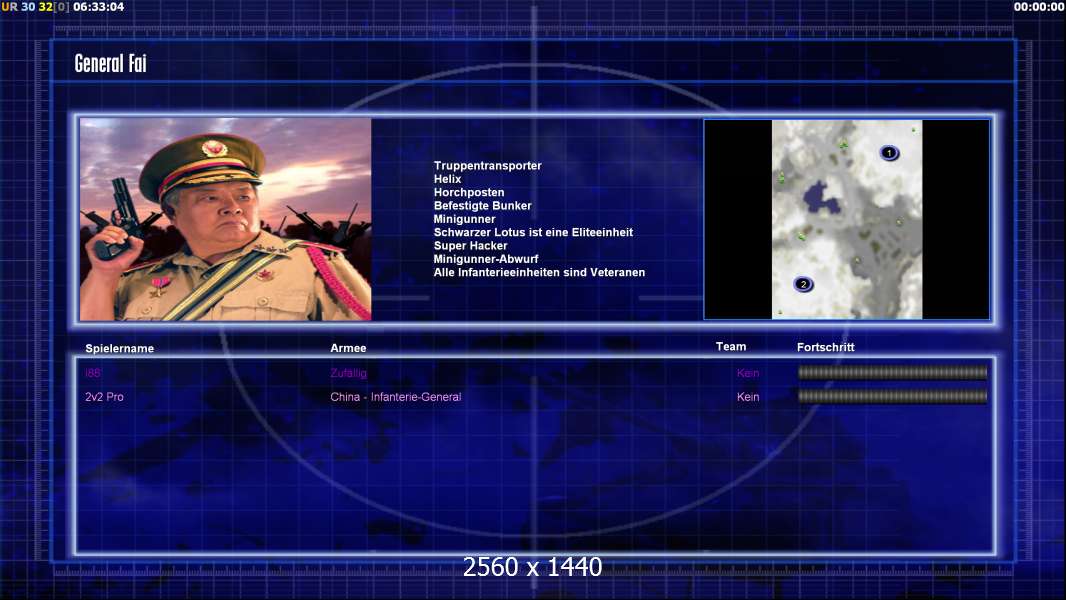
Task: Click start position marker 1 on map
Action: [x=889, y=153]
